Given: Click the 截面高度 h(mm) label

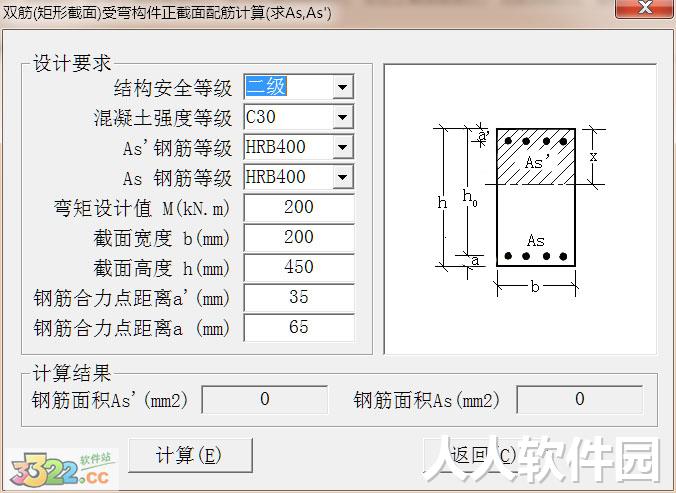Looking at the screenshot, I should (162, 268).
